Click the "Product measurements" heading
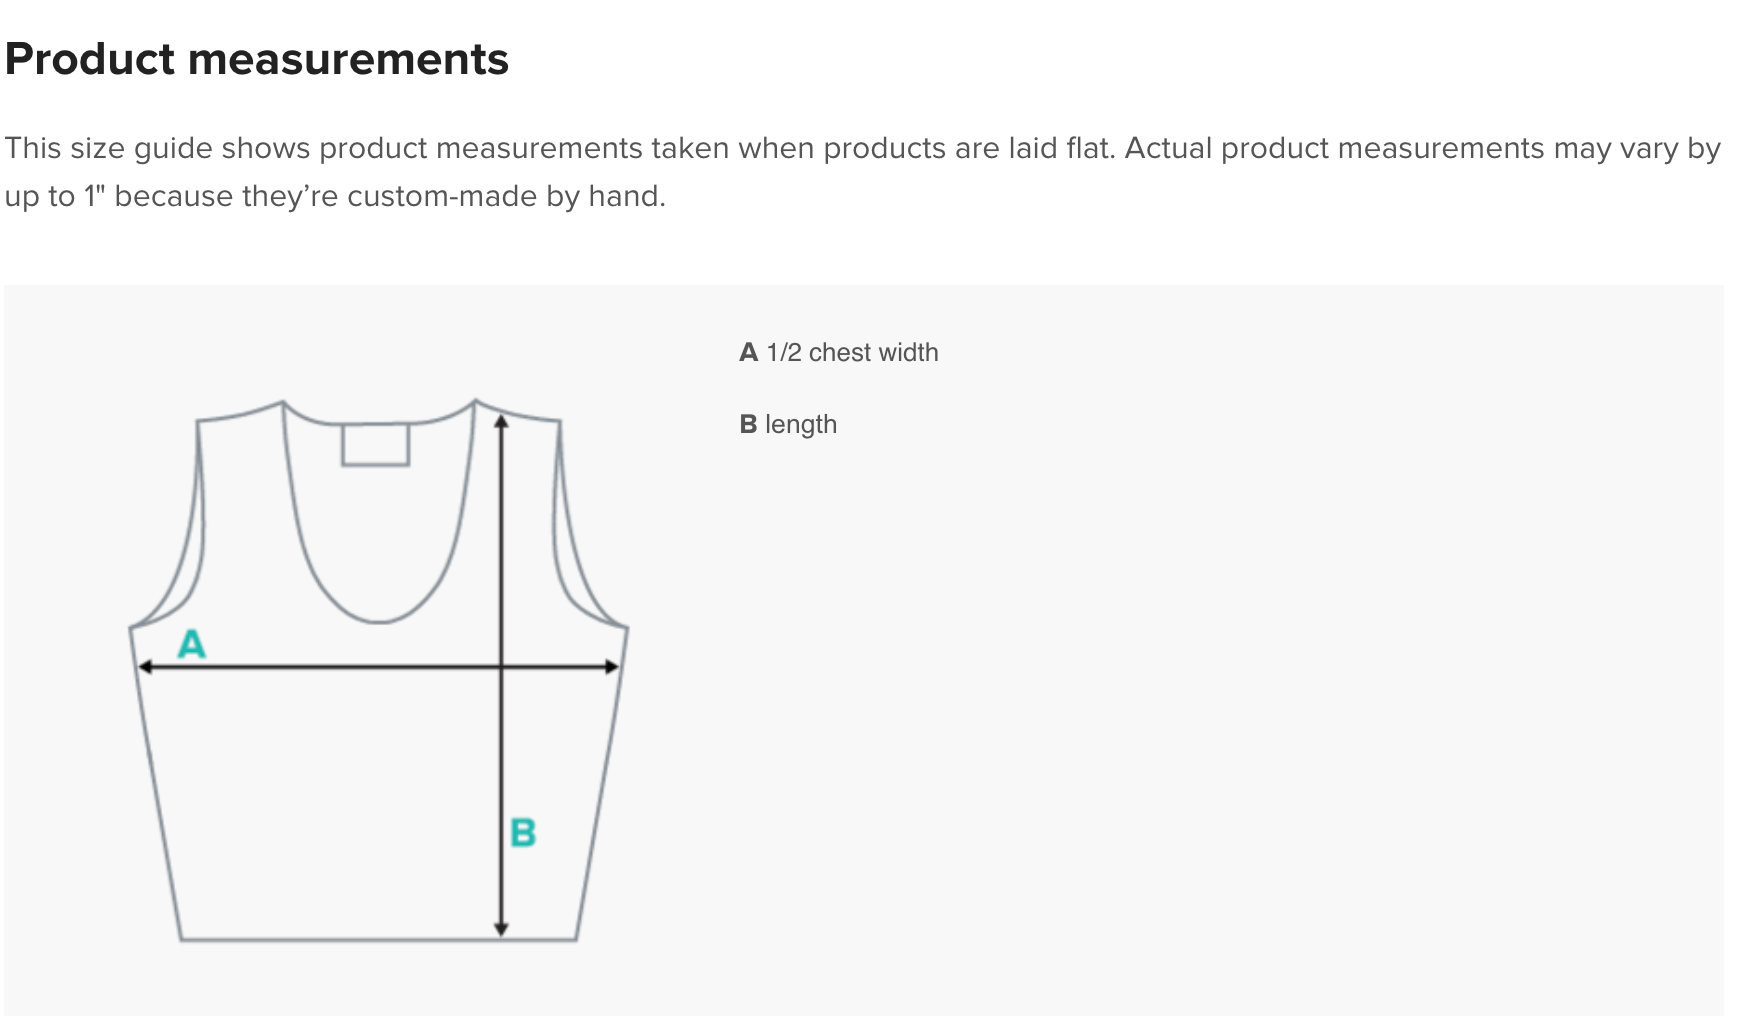1754x1016 pixels. tap(257, 59)
